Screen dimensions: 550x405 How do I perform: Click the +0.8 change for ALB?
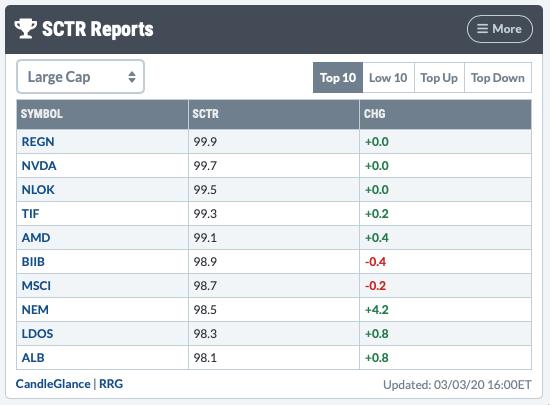tap(377, 358)
